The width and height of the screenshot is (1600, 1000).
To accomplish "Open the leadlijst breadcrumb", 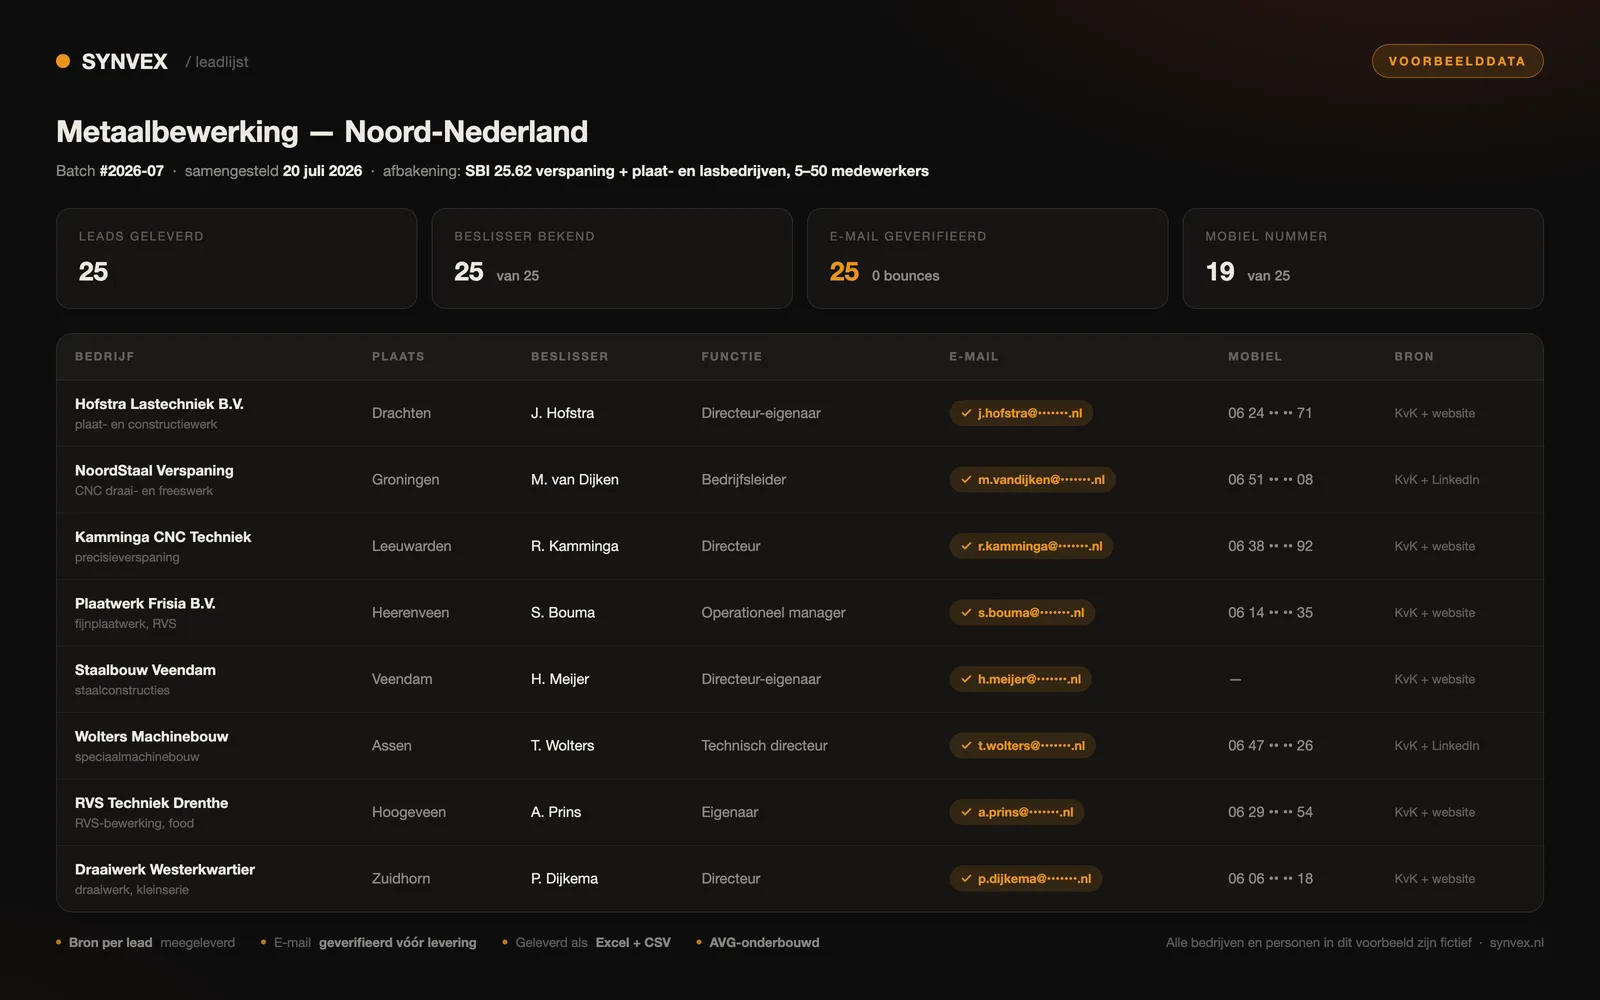I will click(217, 62).
